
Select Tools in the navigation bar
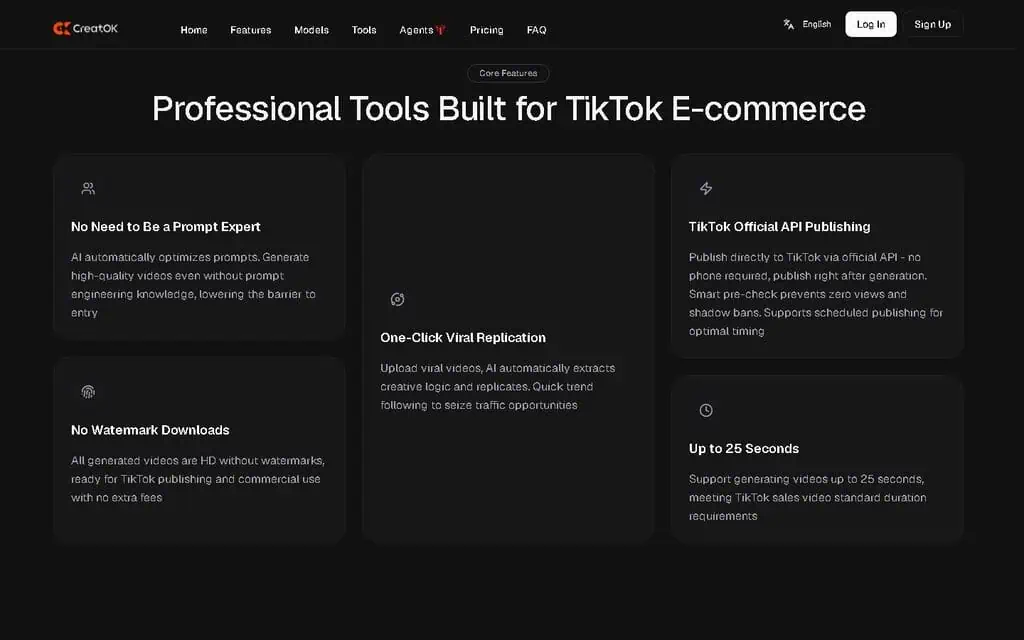click(364, 30)
